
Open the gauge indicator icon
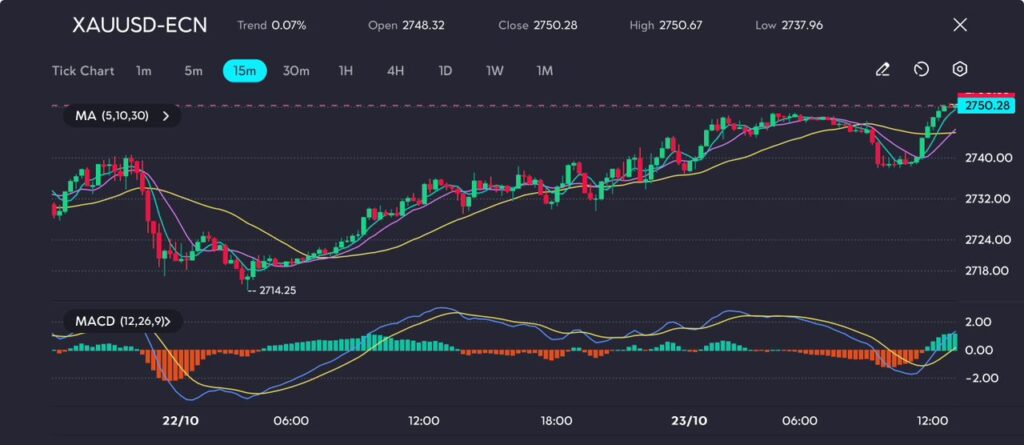(x=921, y=70)
